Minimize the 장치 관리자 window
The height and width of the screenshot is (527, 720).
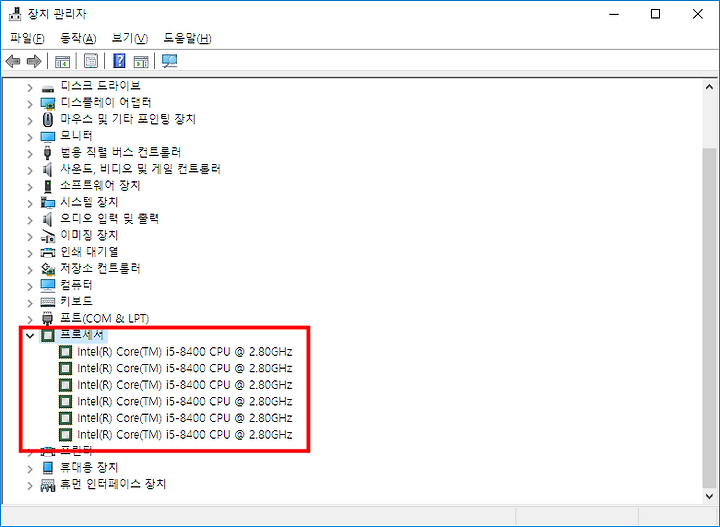click(614, 14)
